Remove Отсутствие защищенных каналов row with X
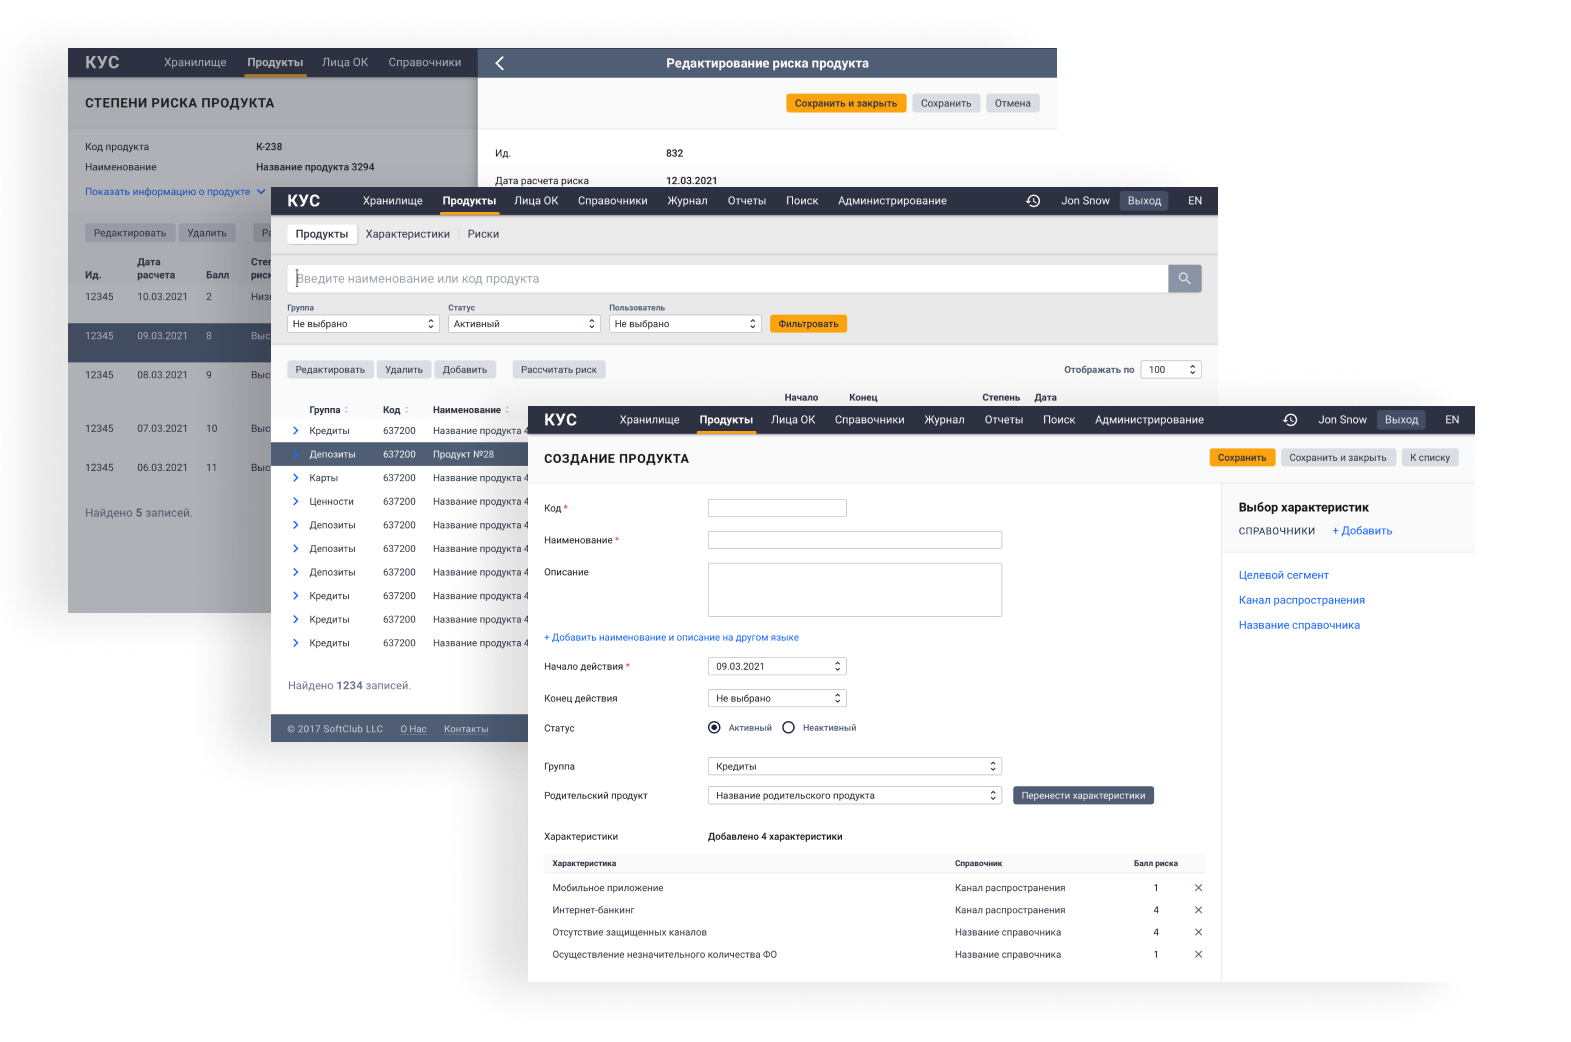This screenshot has width=1571, height=1042. point(1198,932)
